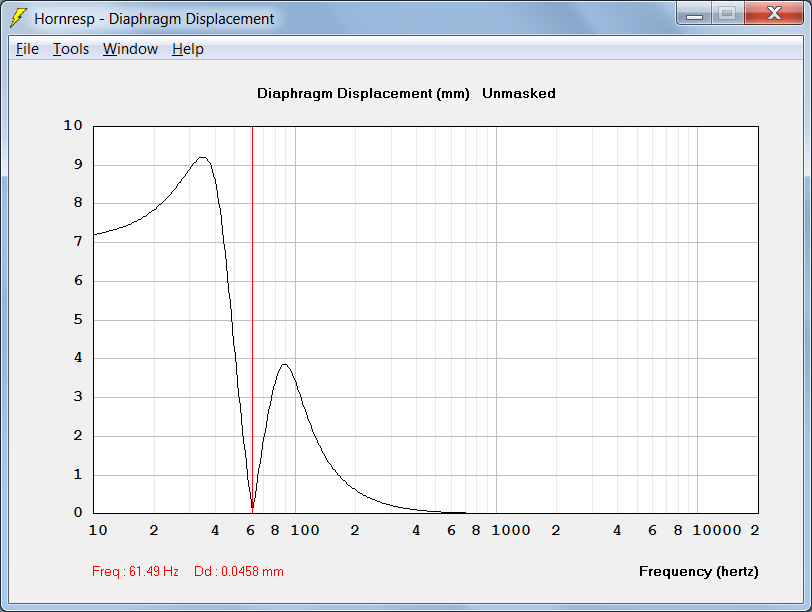Click the Hornresp lightning bolt title icon
Viewport: 812px width, 612px height.
[x=18, y=18]
